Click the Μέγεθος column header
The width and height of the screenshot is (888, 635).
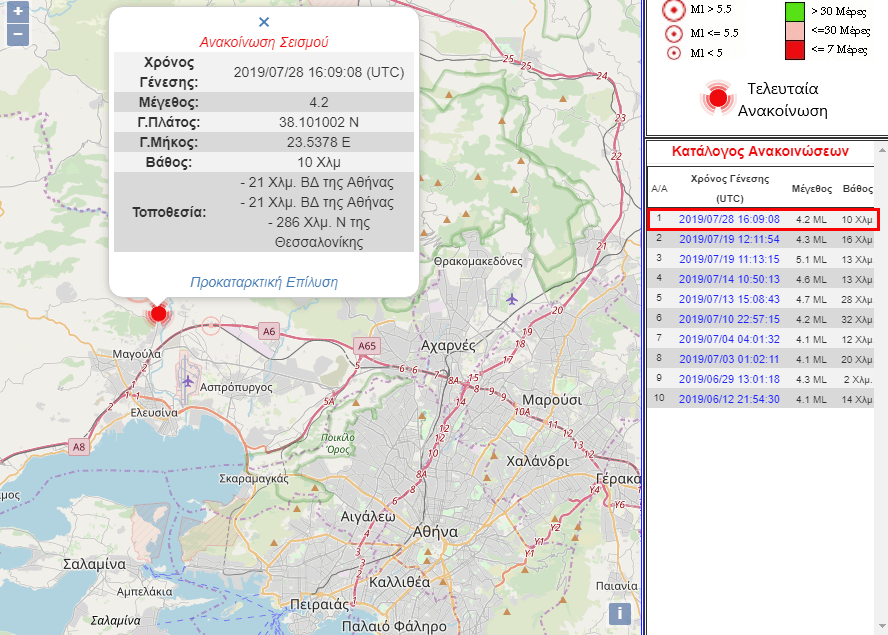click(x=811, y=187)
